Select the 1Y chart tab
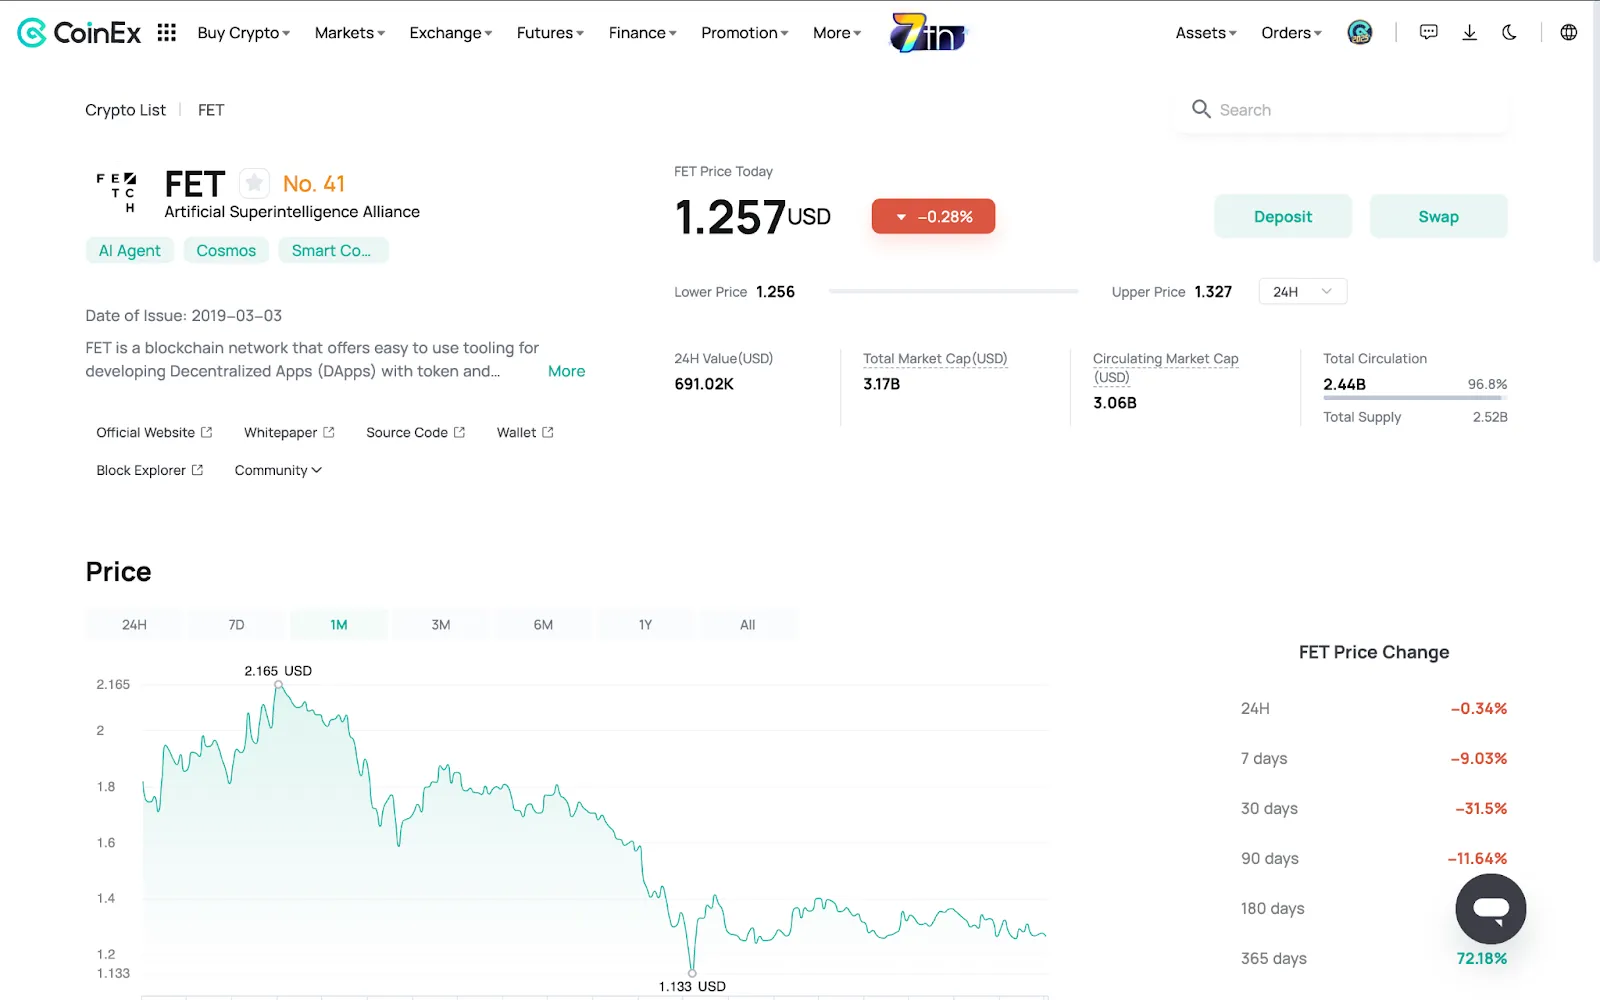Screen dimensions: 1600x1000 pyautogui.click(x=645, y=624)
